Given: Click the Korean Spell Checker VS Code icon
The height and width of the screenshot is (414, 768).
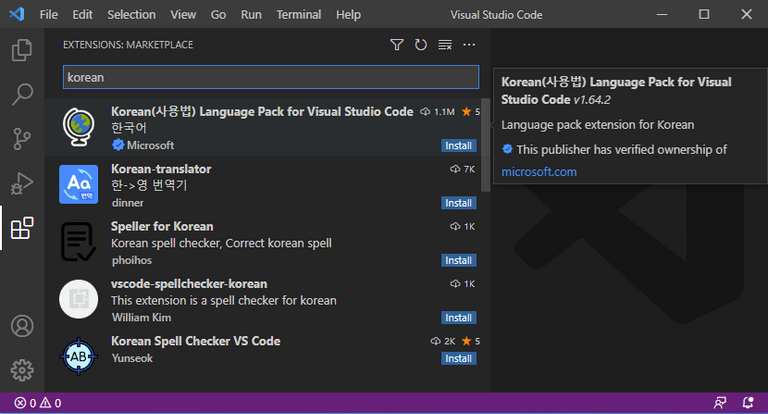Looking at the screenshot, I should (78, 356).
